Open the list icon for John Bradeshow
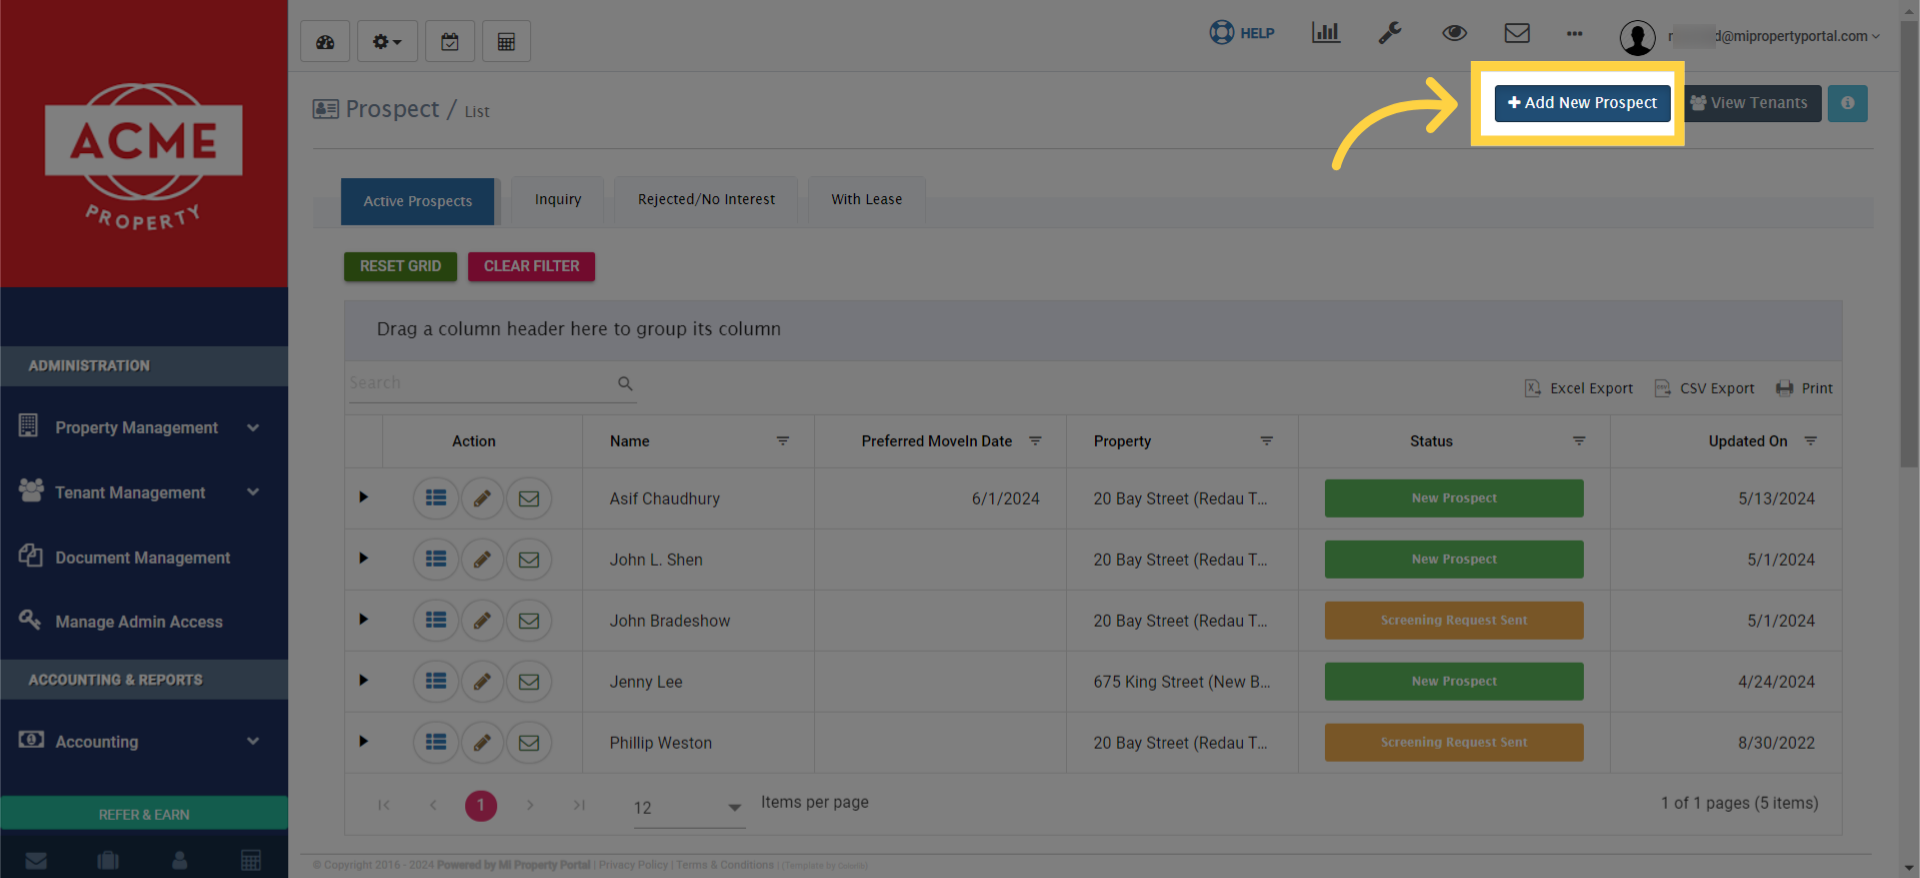The width and height of the screenshot is (1920, 878). tap(436, 620)
